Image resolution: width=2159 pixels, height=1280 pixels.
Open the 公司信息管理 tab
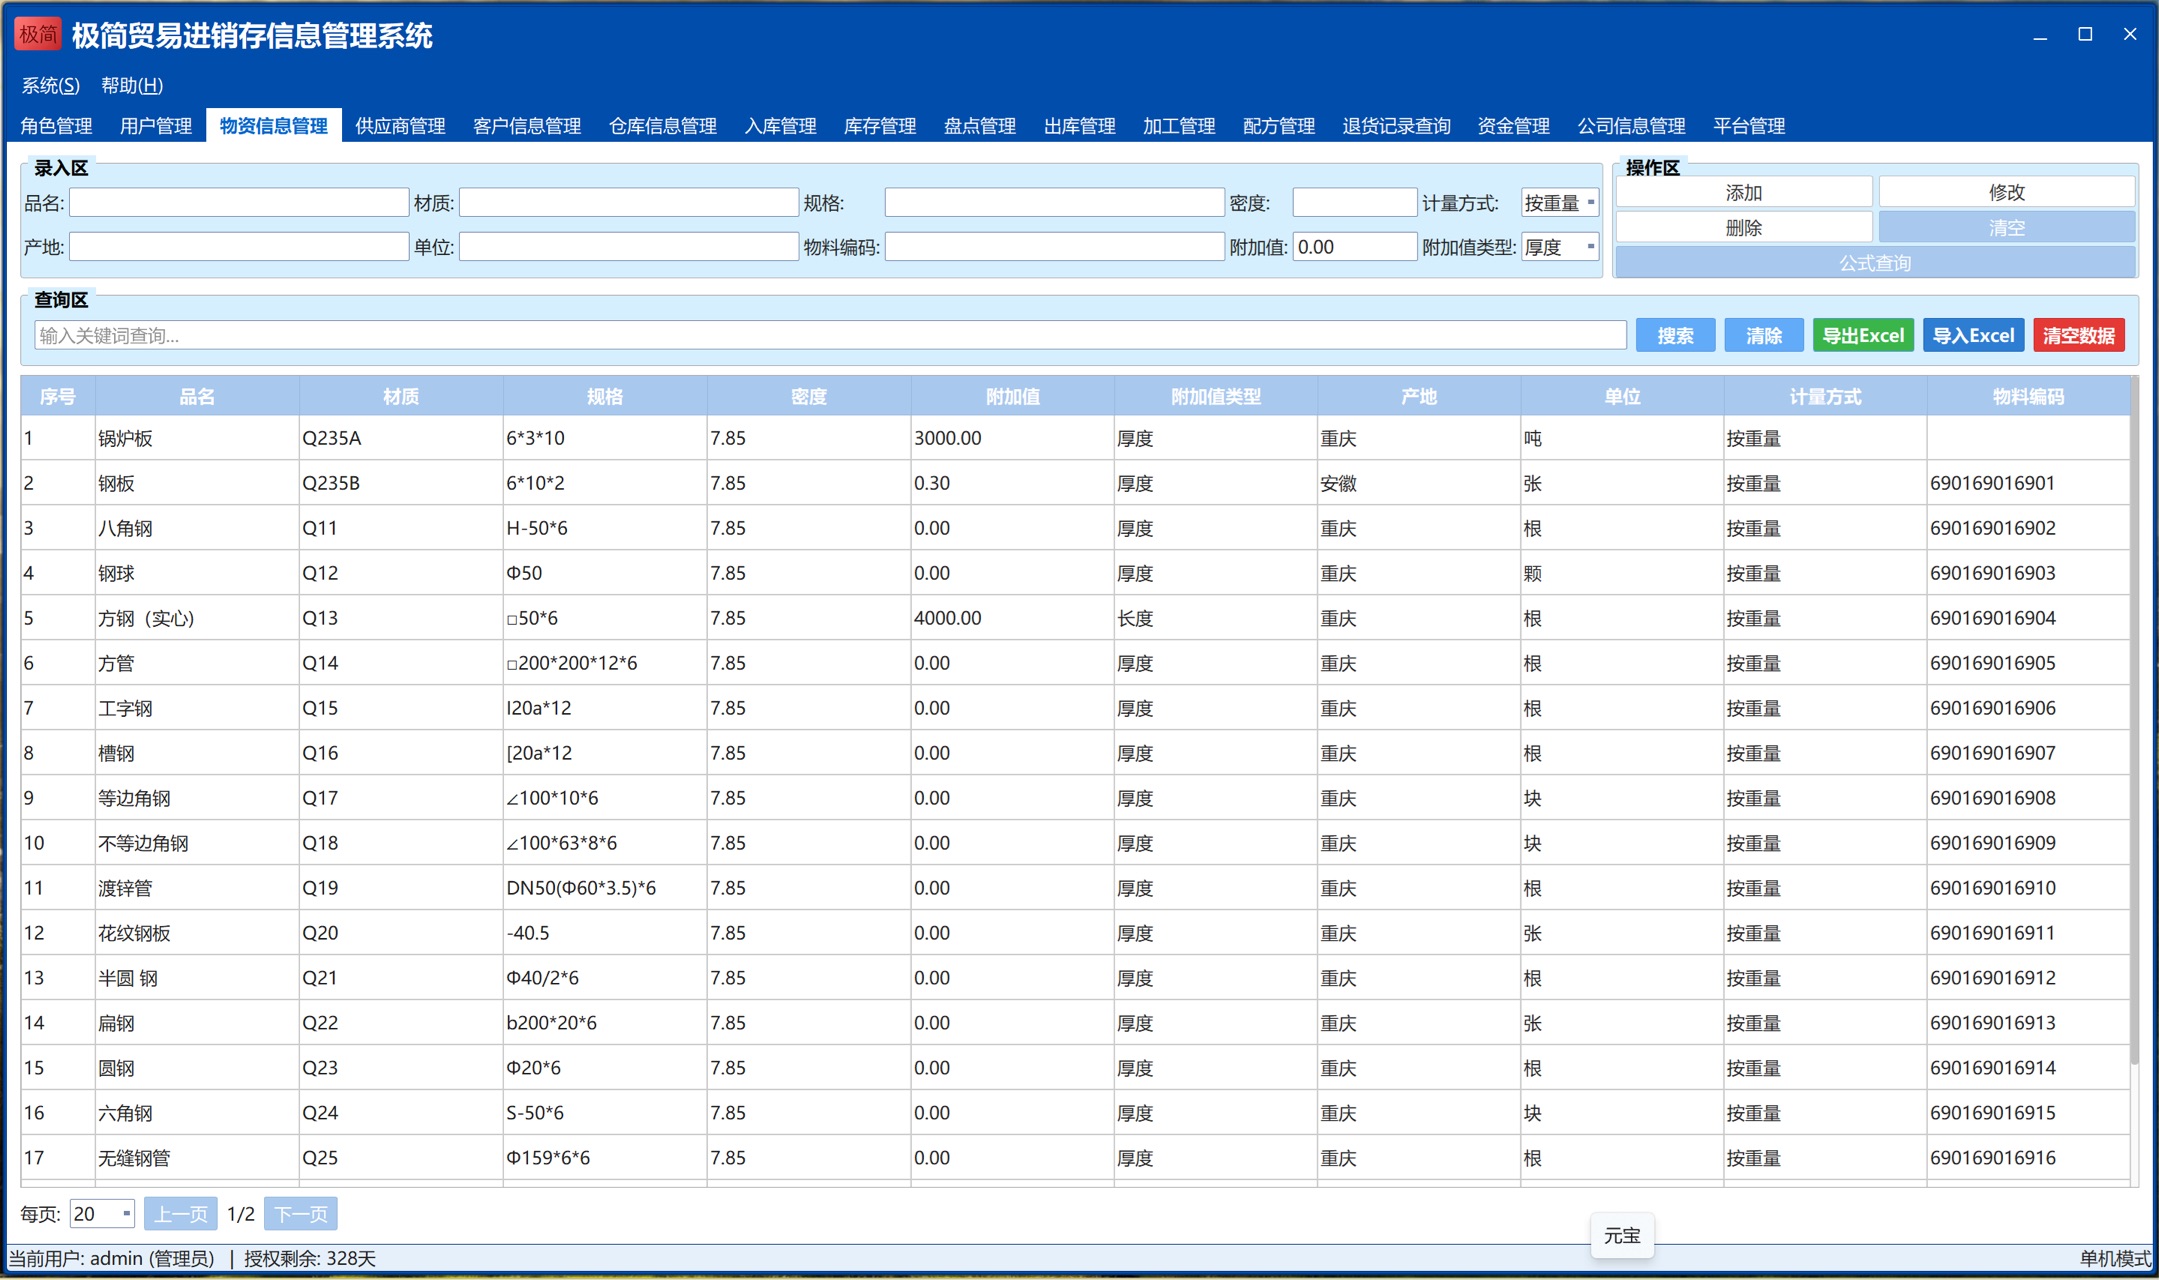click(1631, 126)
